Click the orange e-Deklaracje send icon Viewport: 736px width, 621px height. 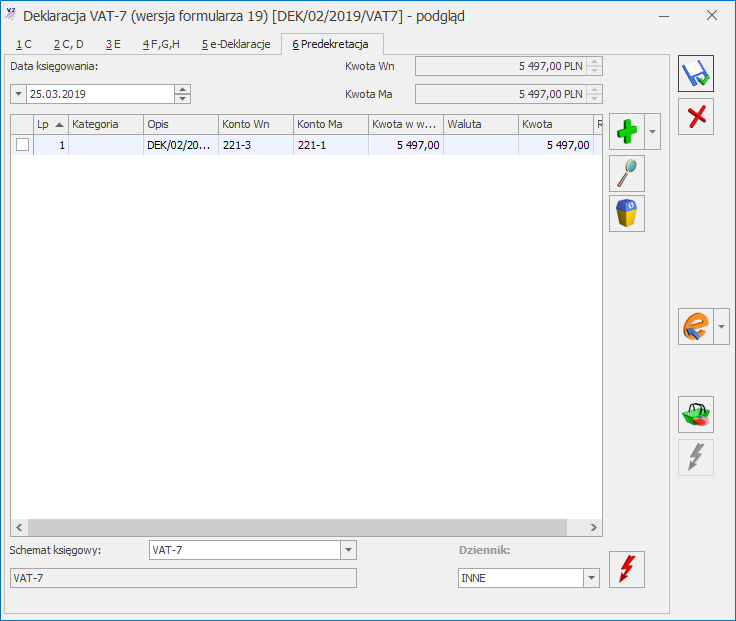pos(696,327)
